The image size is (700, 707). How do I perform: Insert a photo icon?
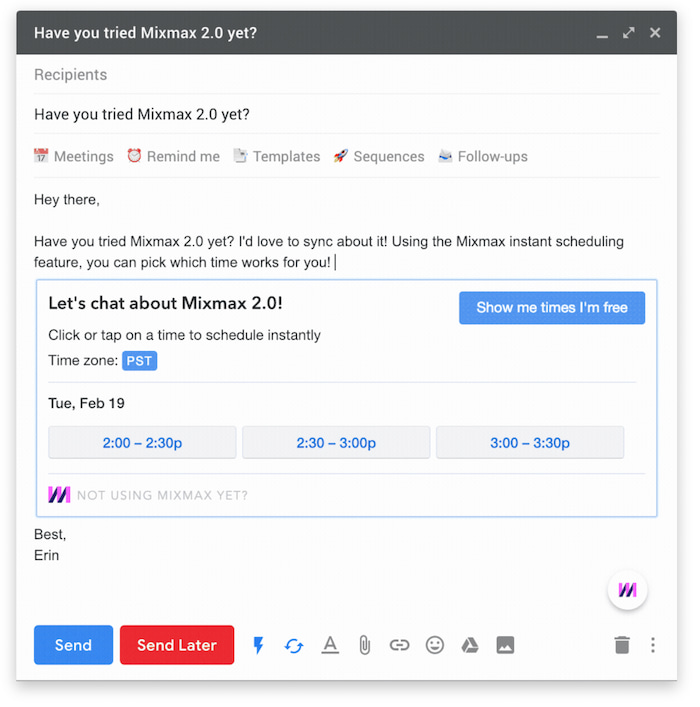pyautogui.click(x=505, y=646)
